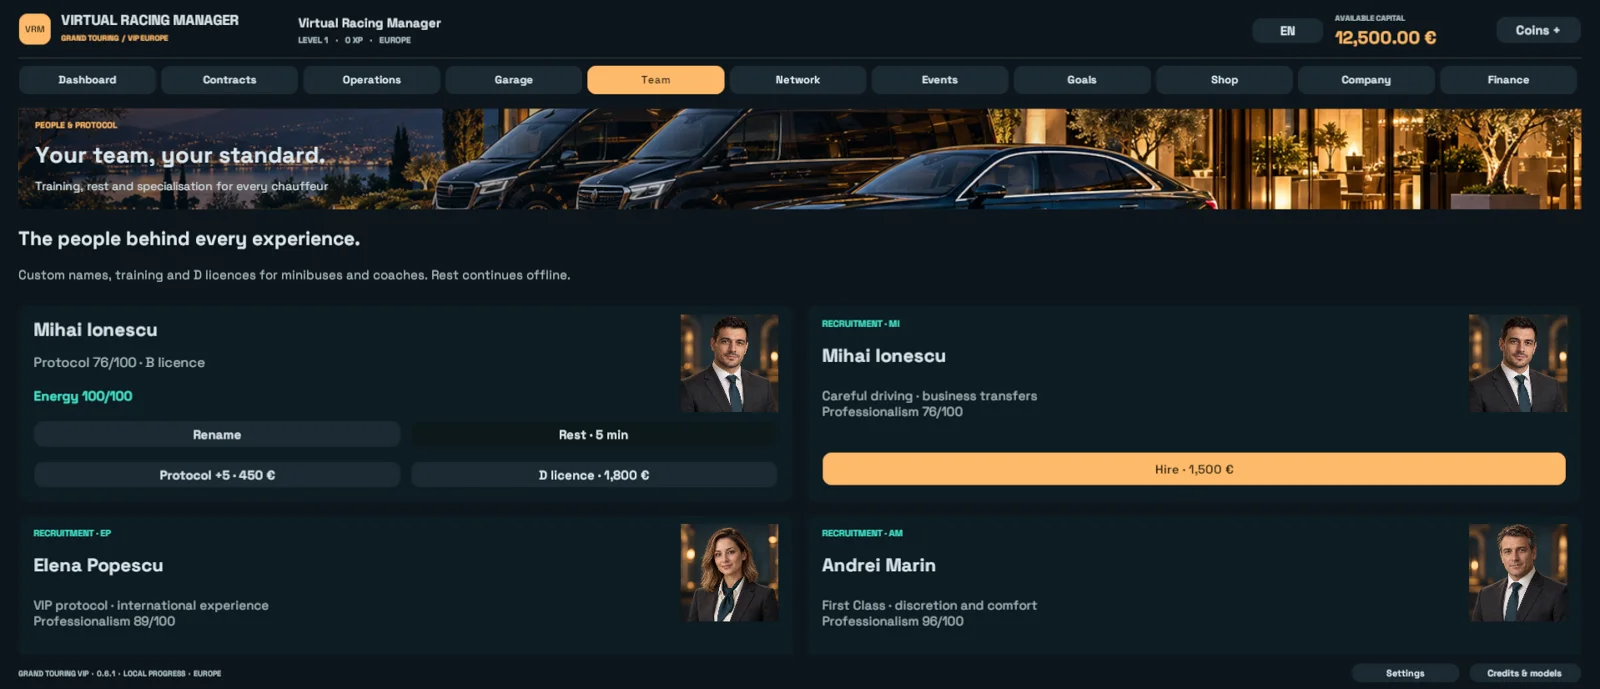This screenshot has height=689, width=1600.
Task: Open Credits & models
Action: (x=1524, y=673)
